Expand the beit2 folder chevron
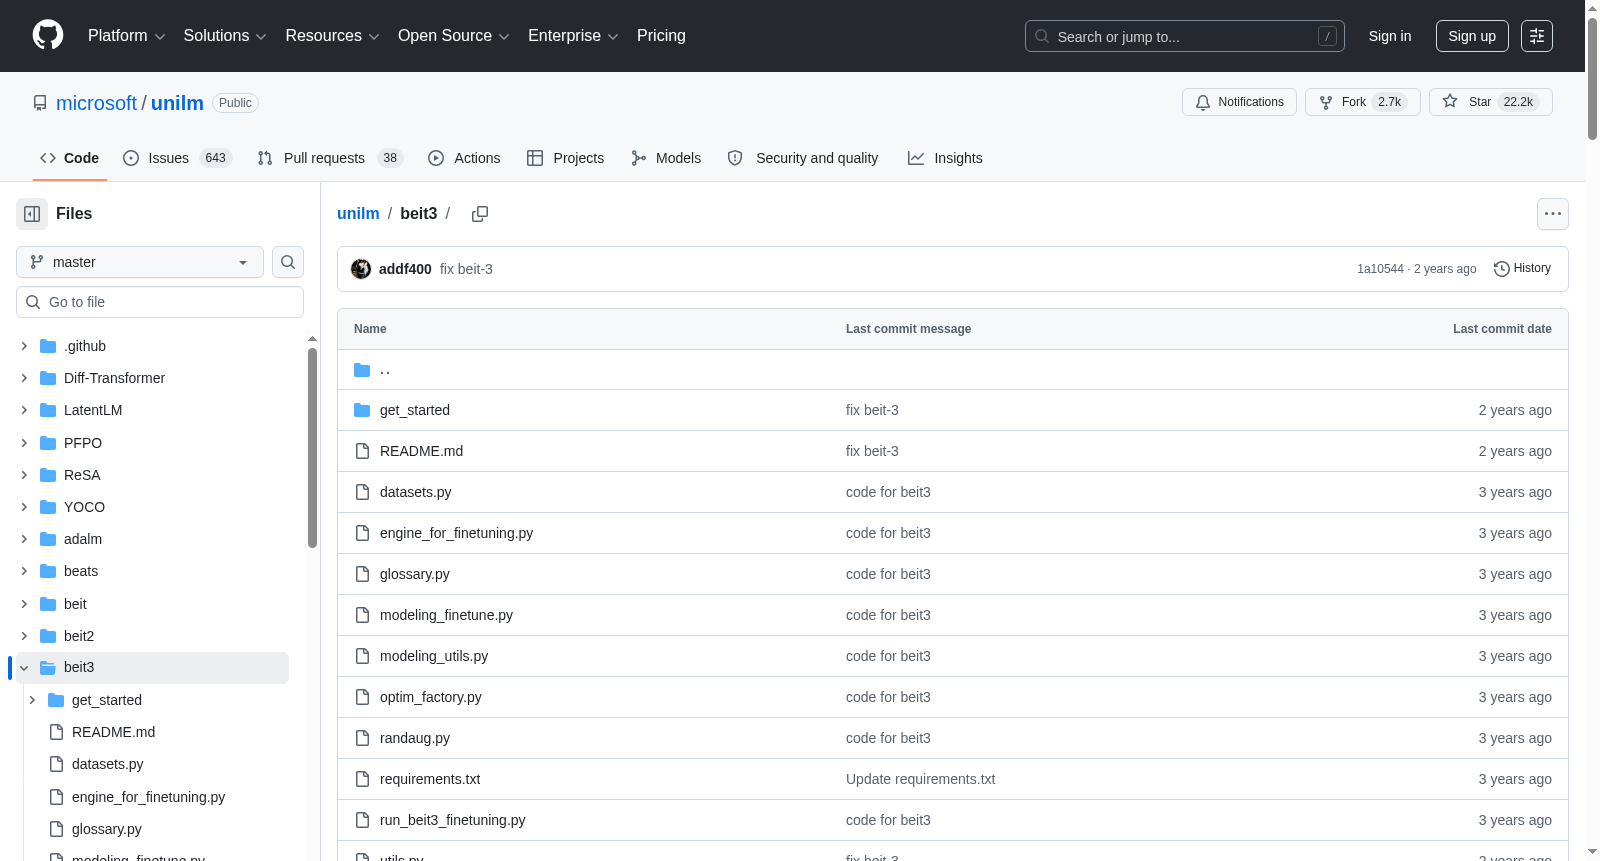 click(24, 636)
